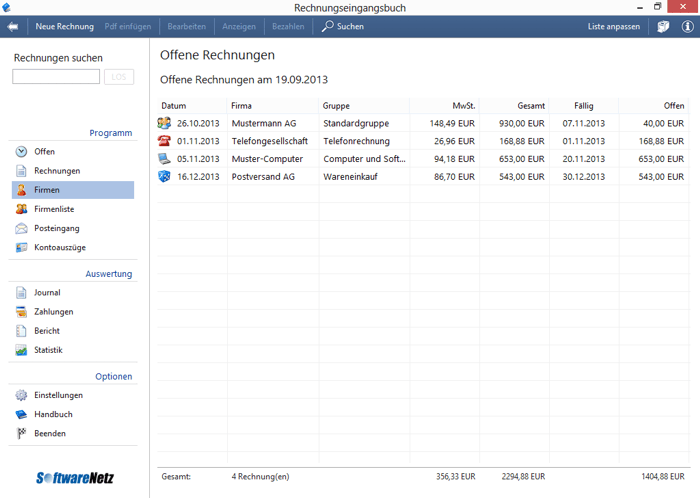Click the Zahlungen icon in sidebar
The image size is (700, 498).
coord(22,312)
